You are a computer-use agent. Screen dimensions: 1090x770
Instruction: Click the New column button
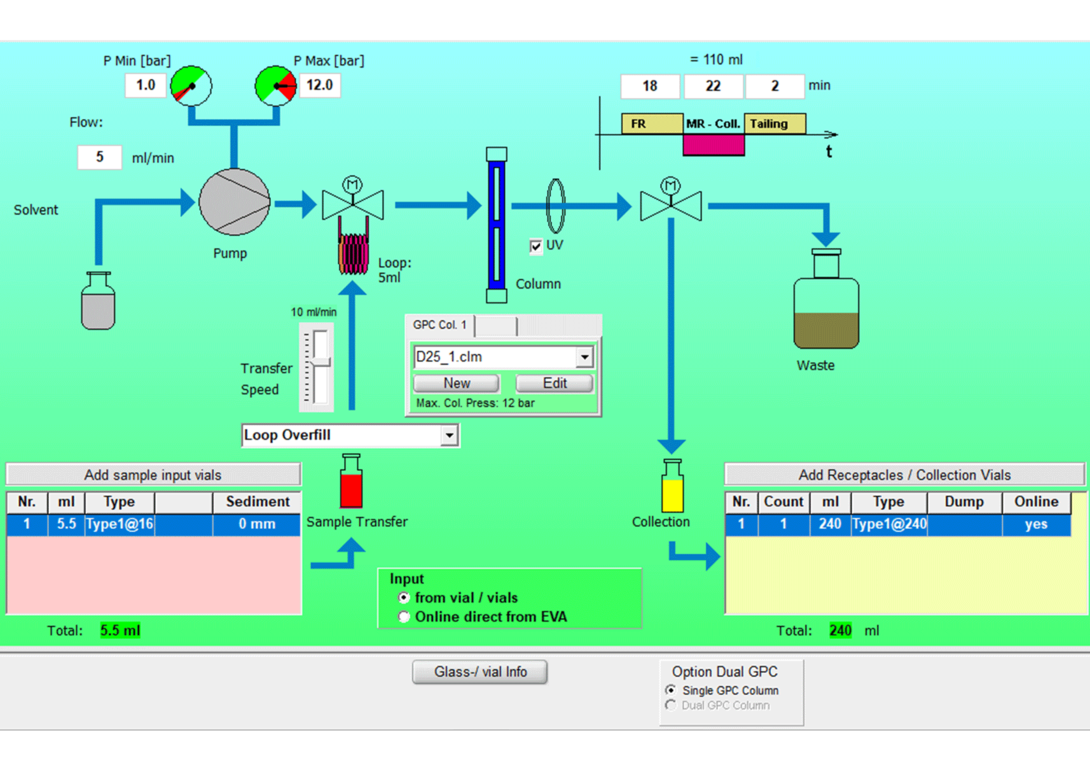(457, 383)
